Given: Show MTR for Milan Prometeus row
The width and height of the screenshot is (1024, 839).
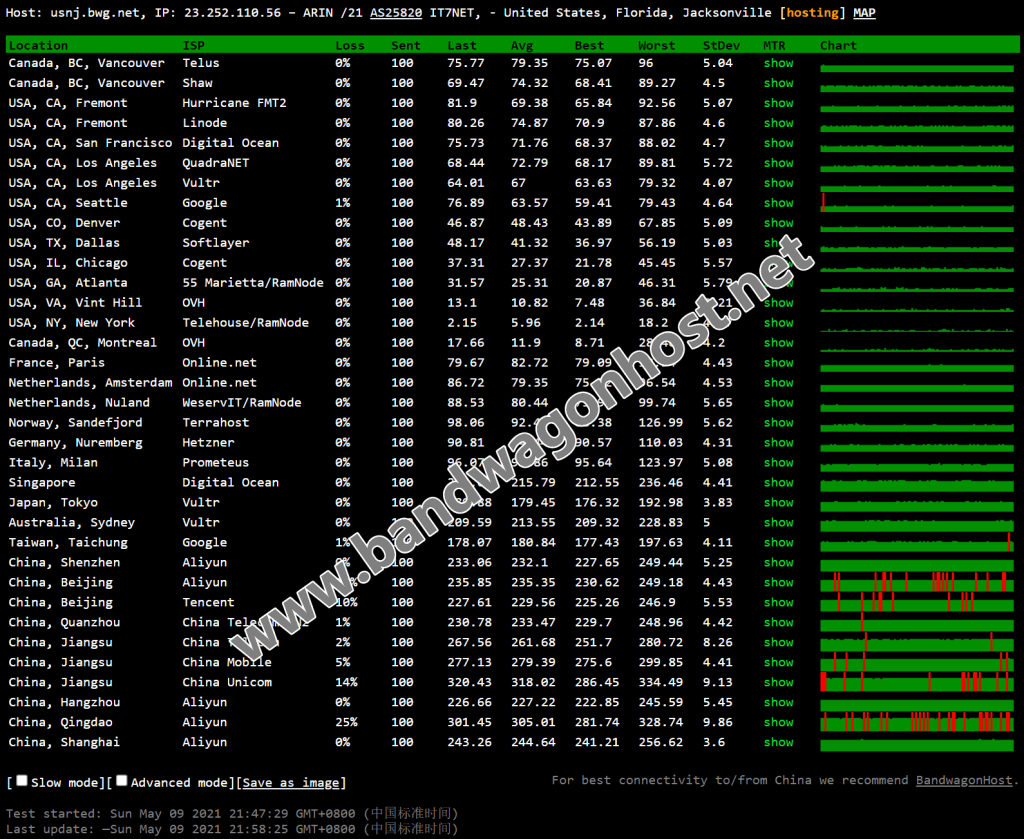Looking at the screenshot, I should coord(778,463).
